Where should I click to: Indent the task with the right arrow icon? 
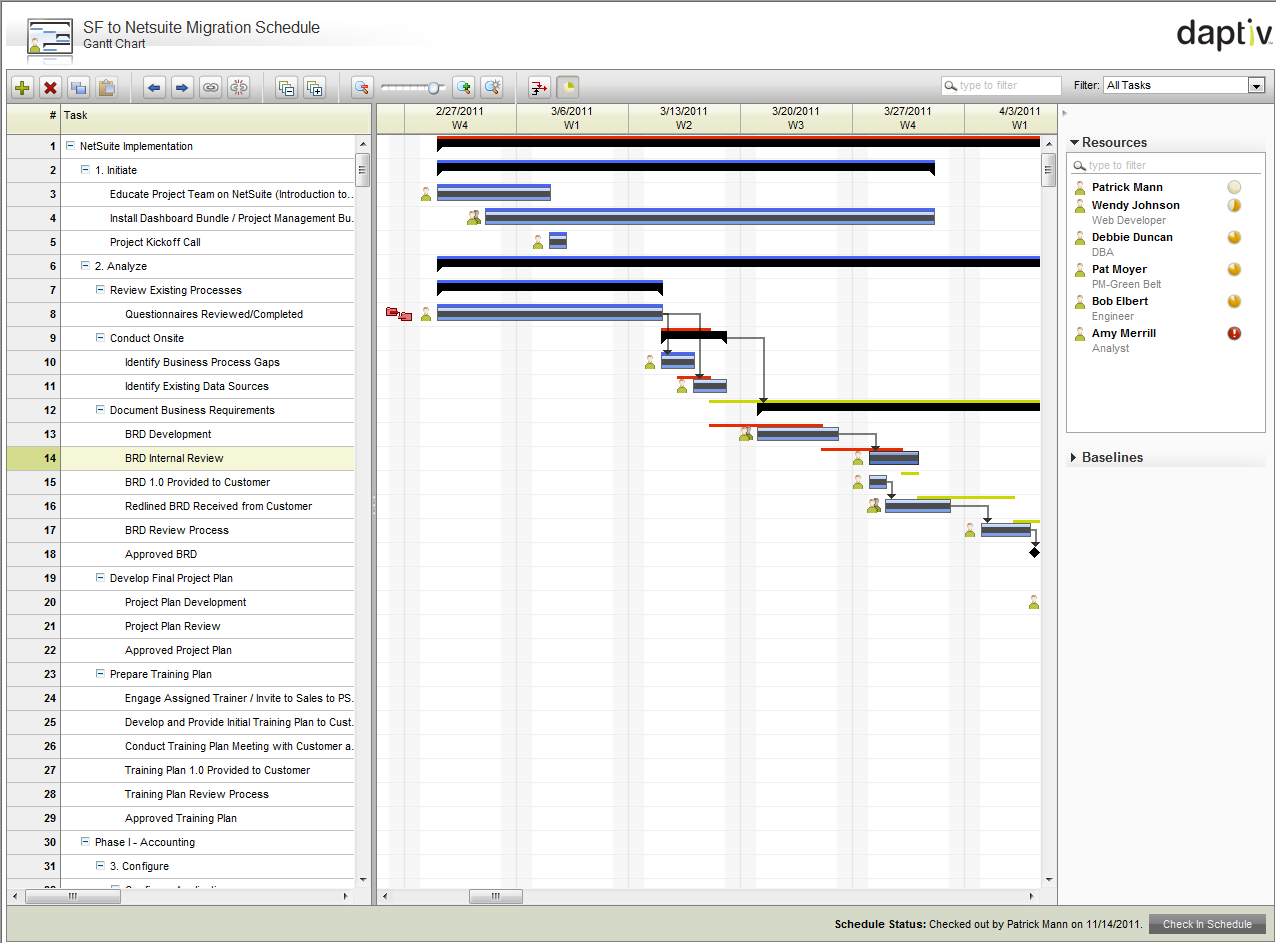pos(182,88)
